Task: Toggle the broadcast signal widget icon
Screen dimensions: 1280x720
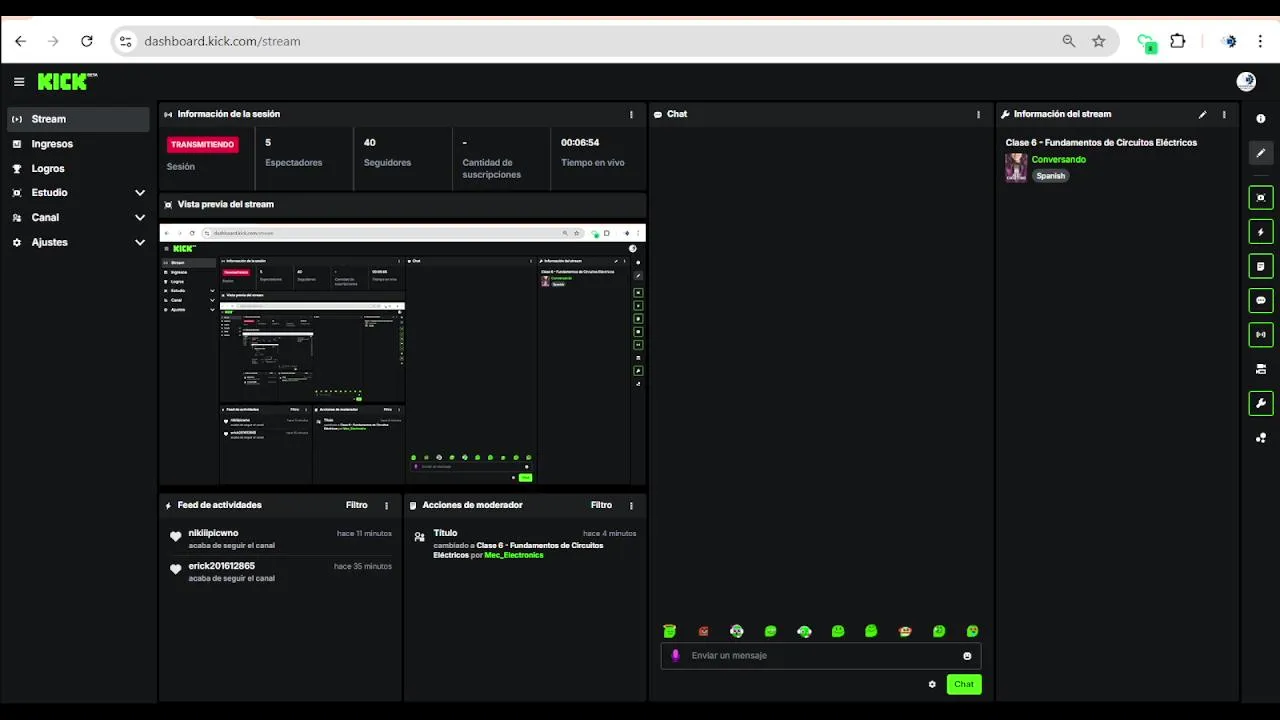Action: (x=1260, y=334)
